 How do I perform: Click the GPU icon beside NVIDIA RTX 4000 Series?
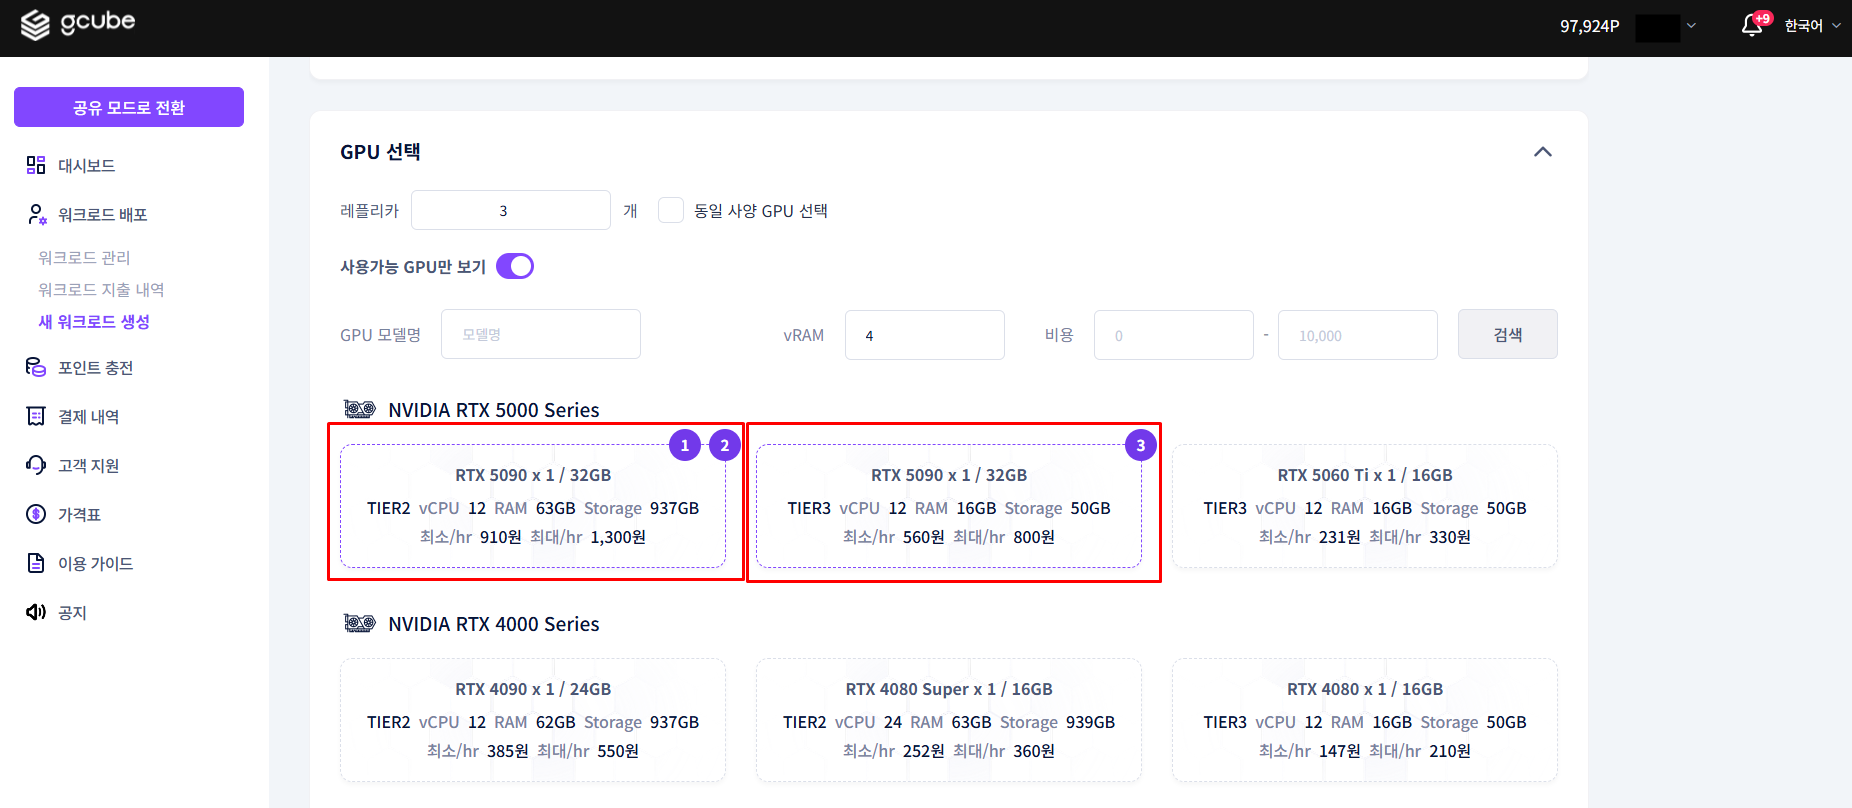(x=360, y=623)
